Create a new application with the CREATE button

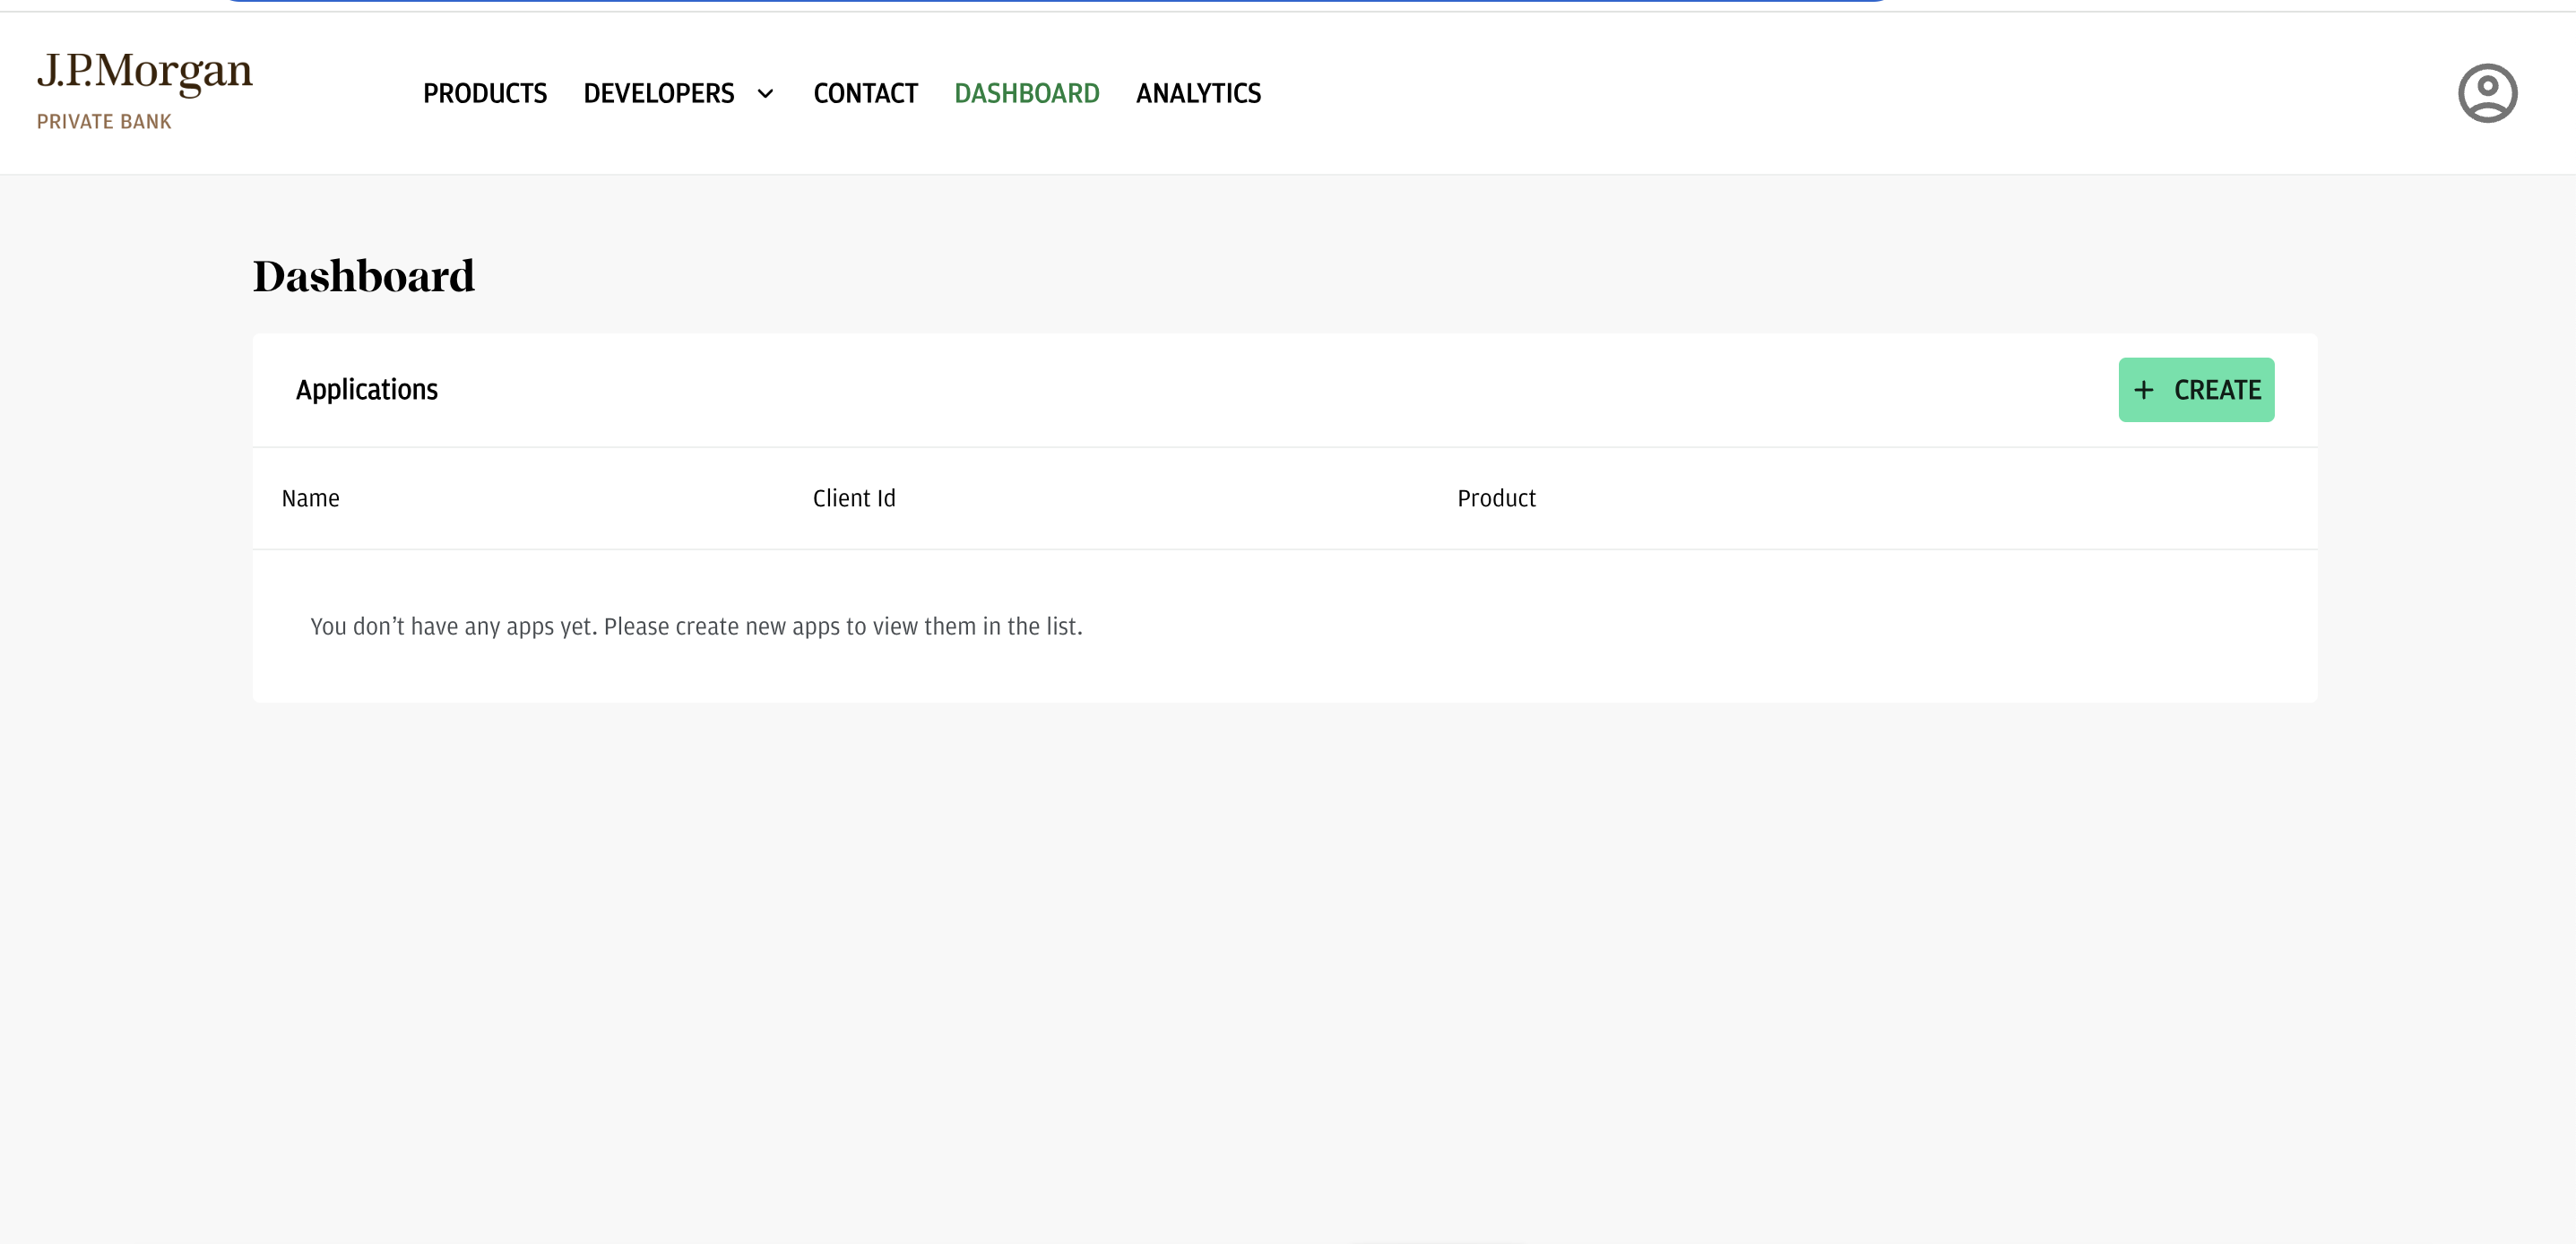pos(2196,390)
